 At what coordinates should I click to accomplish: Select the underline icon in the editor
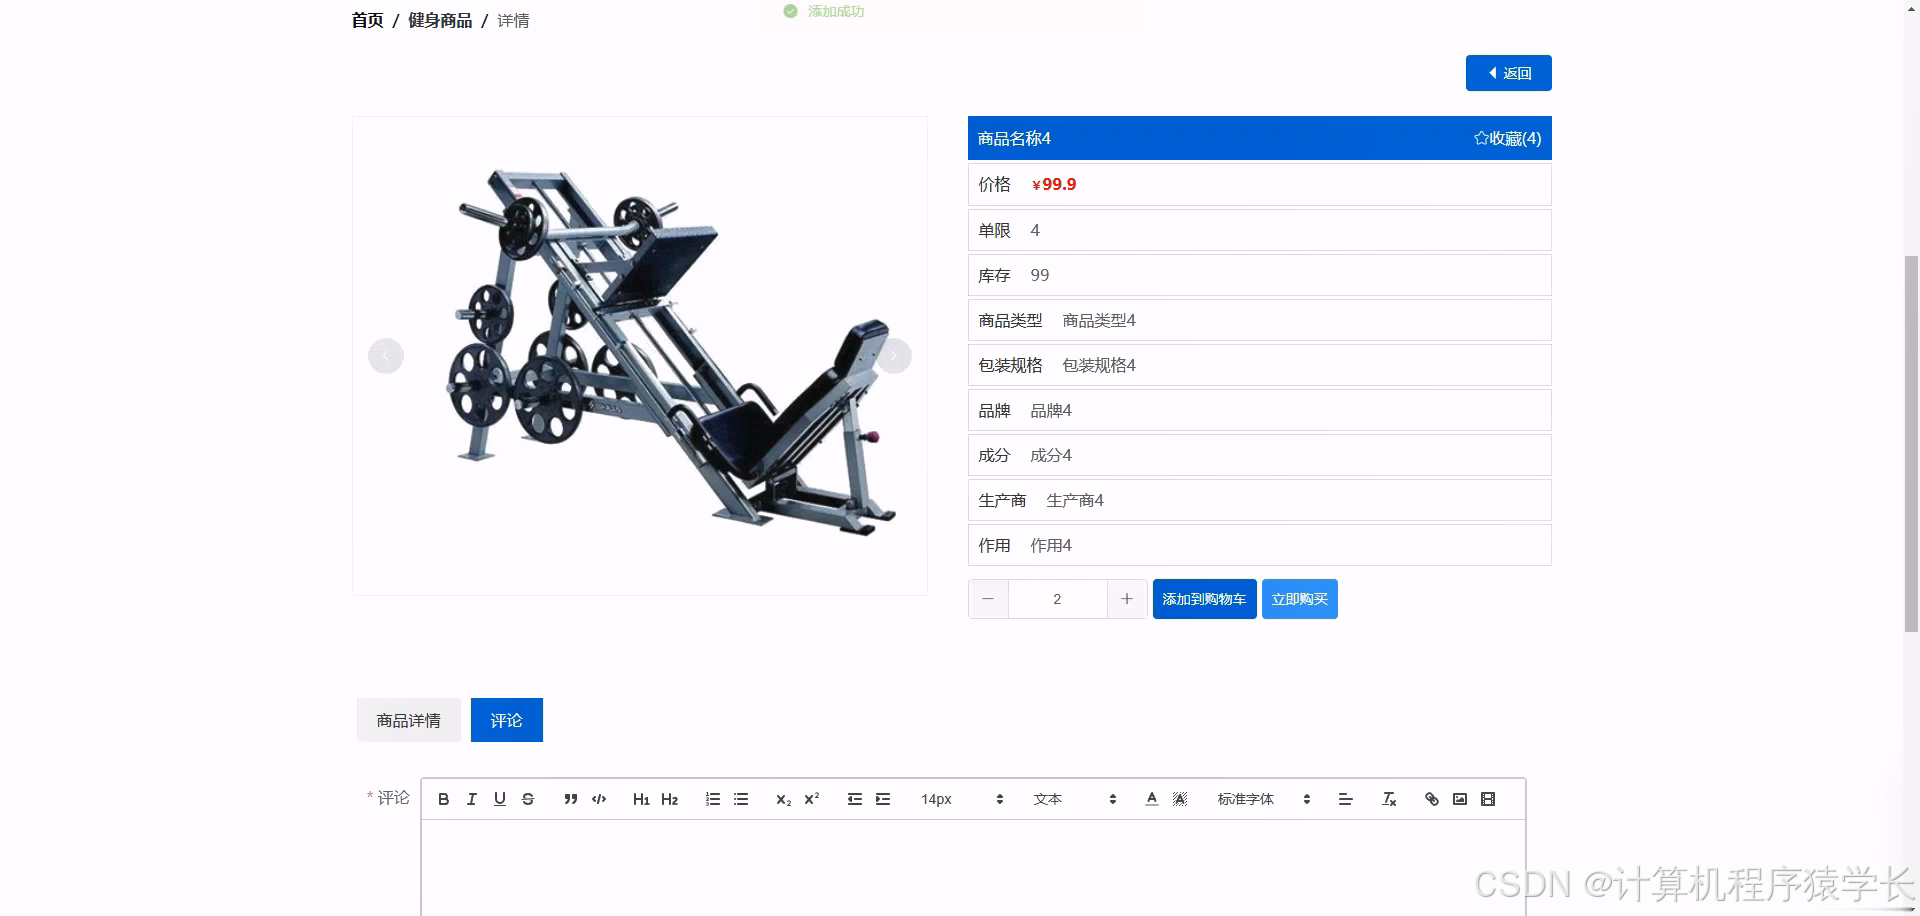point(499,799)
